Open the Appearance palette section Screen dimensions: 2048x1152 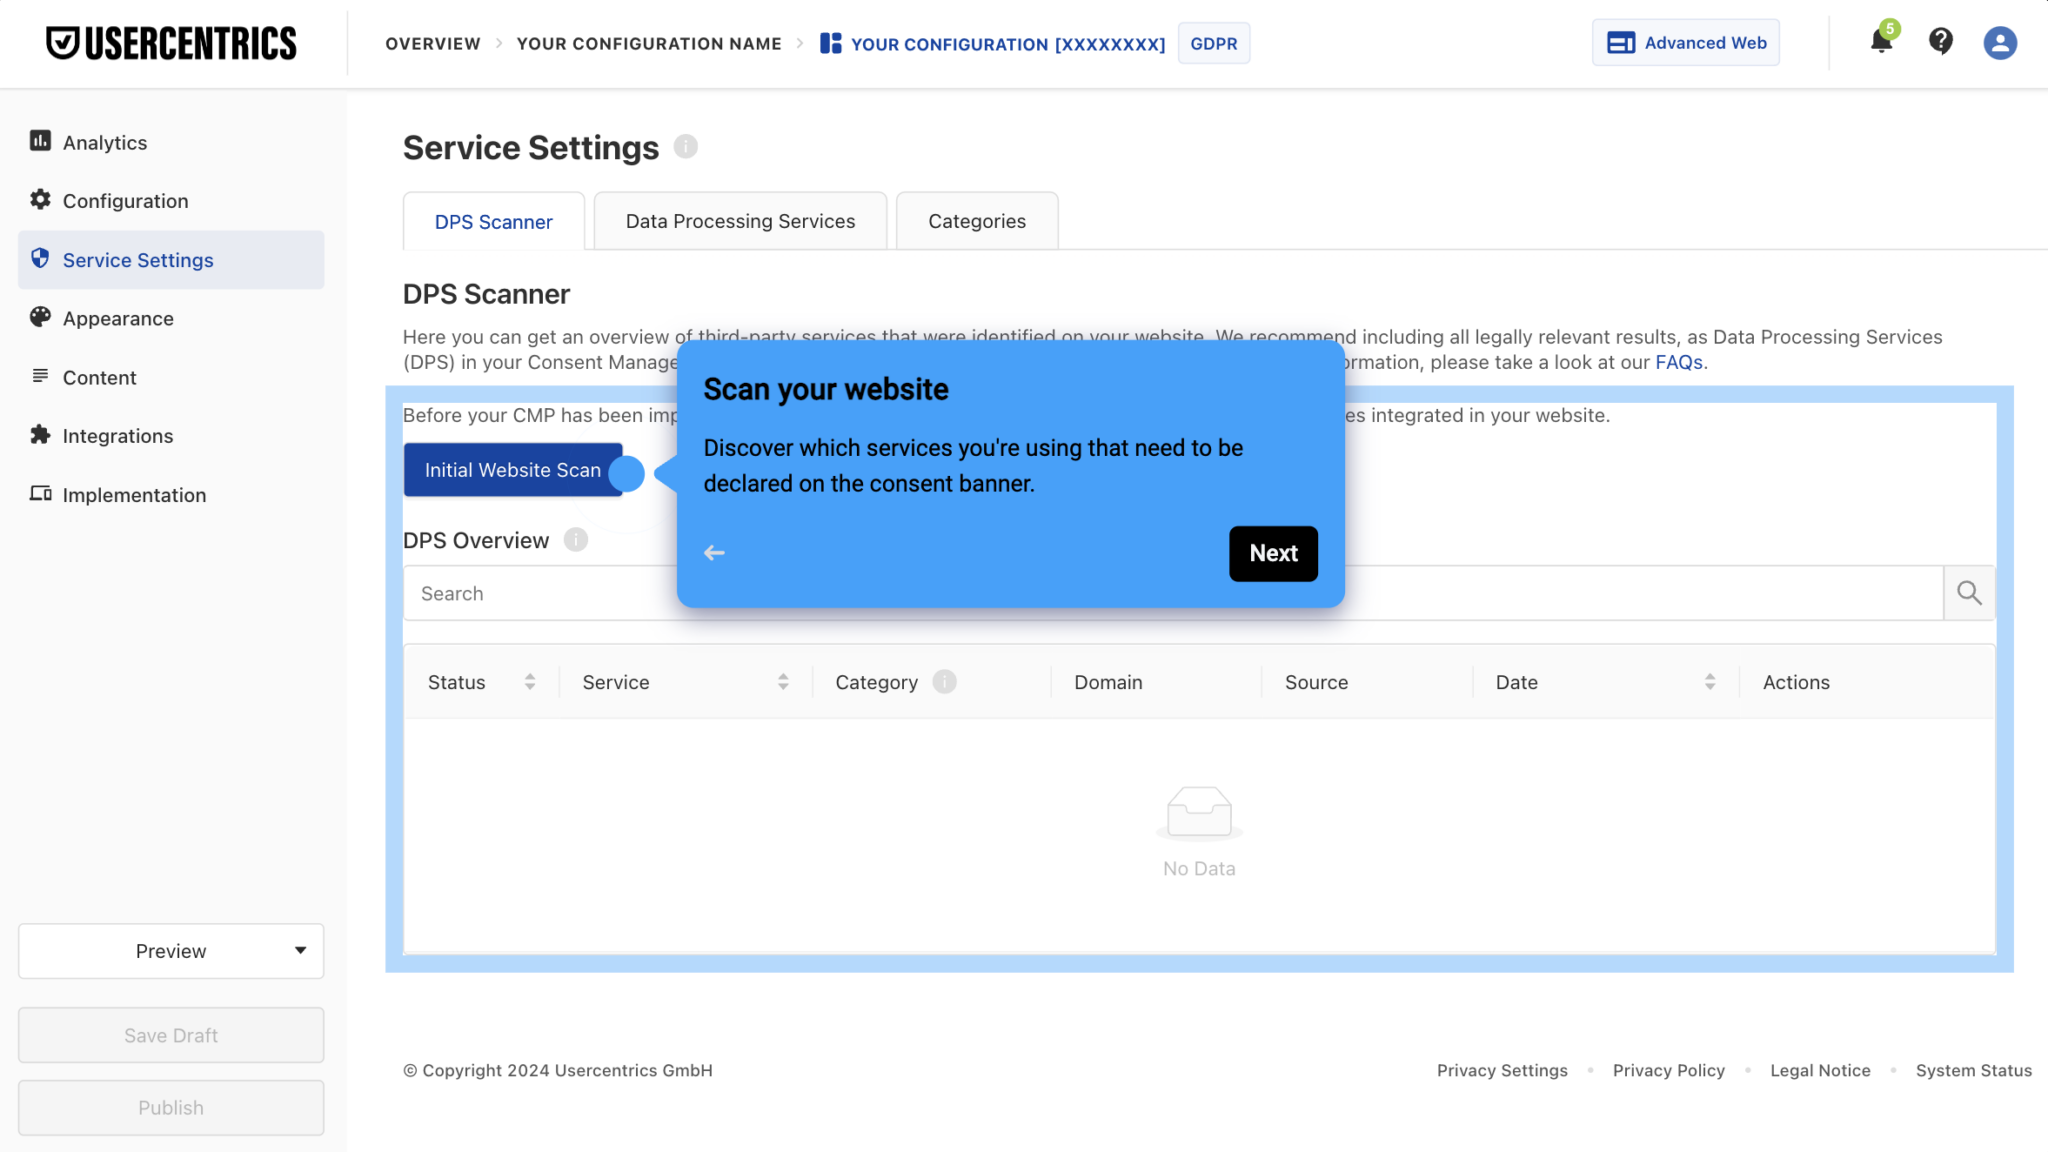point(40,318)
